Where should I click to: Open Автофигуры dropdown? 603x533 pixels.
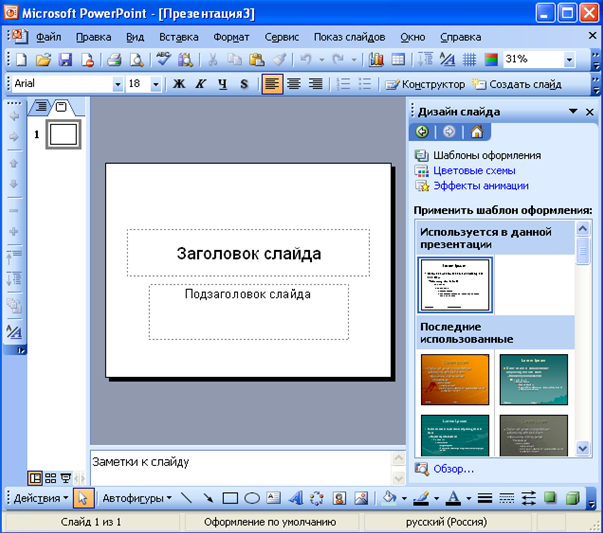137,498
